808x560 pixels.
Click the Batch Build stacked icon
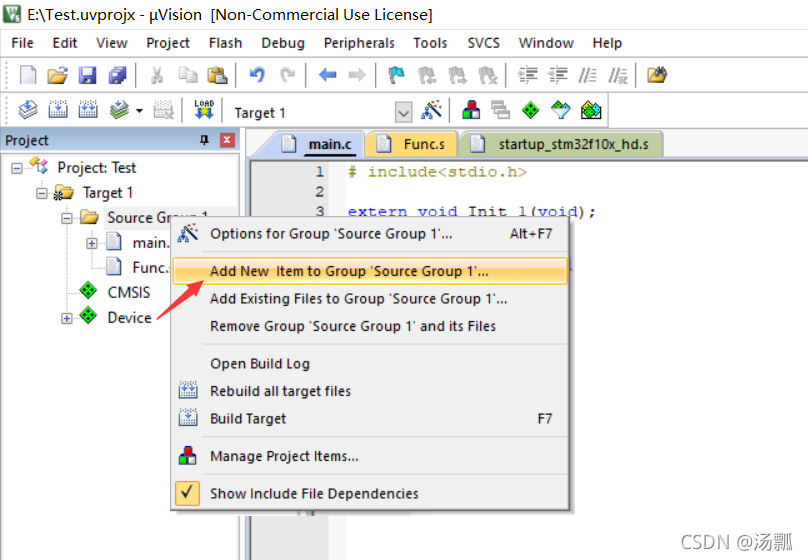119,110
